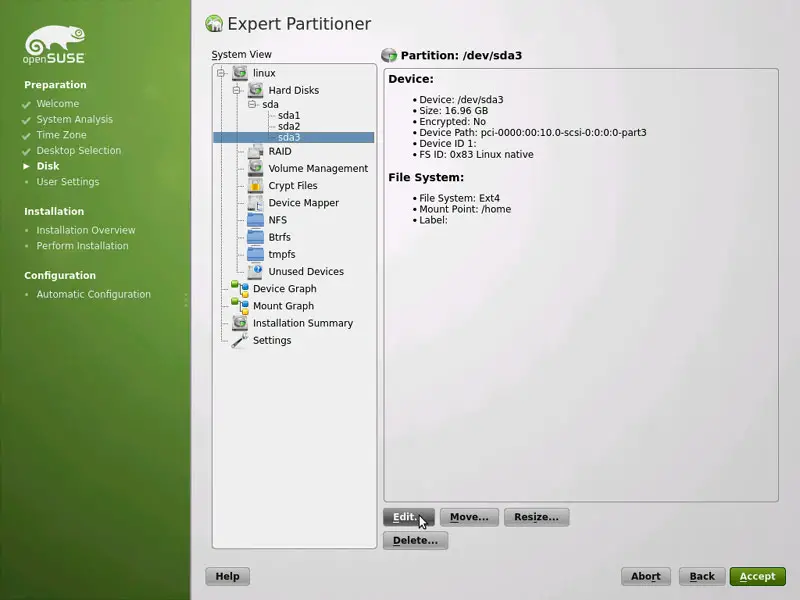The image size is (800, 600).
Task: Click the RAID icon in System View
Action: point(255,151)
